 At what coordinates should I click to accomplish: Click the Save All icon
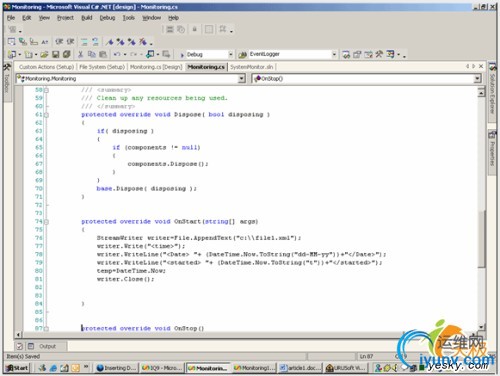point(67,54)
